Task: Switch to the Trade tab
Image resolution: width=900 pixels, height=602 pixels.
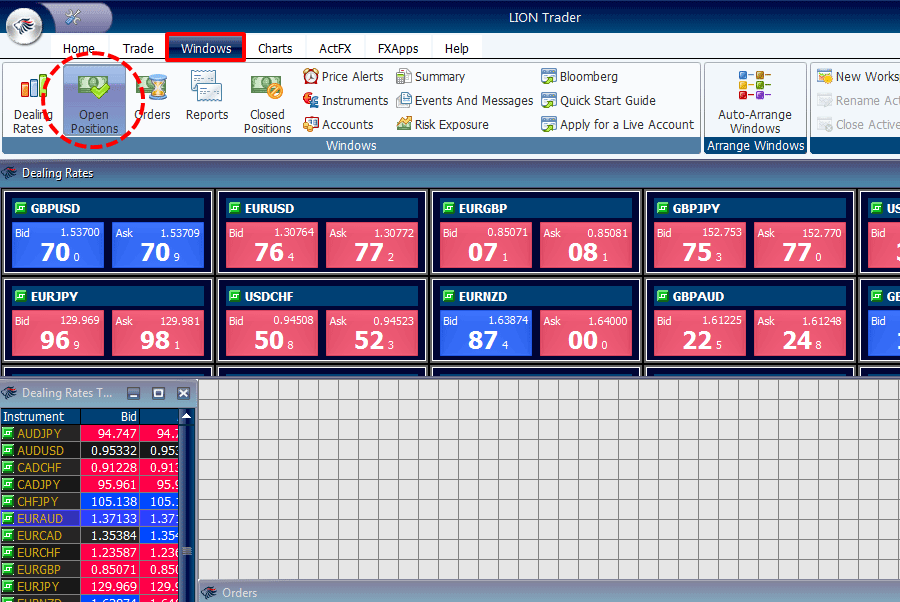Action: 138,49
